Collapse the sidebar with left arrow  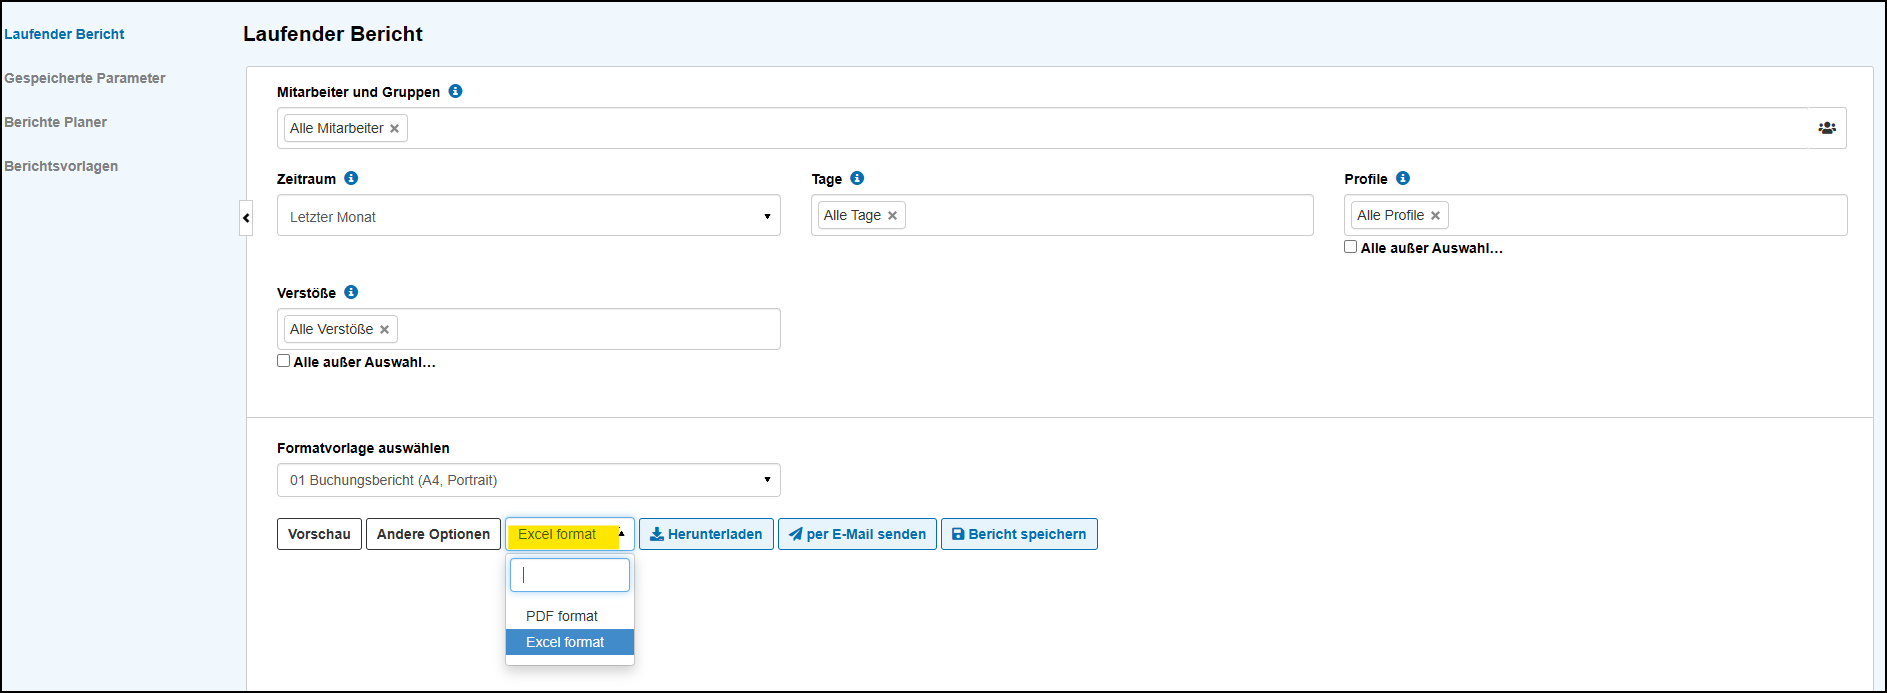click(x=246, y=218)
